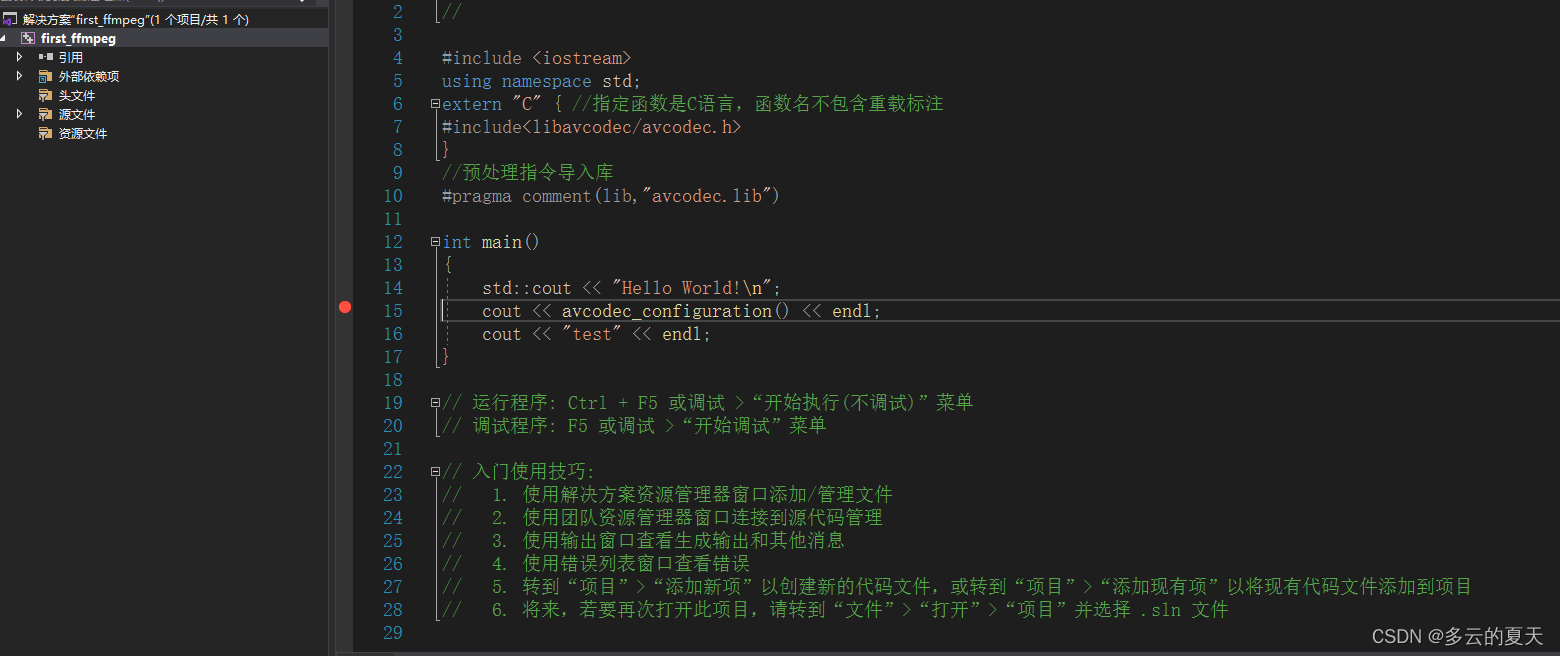
Task: Click the first_ffmpeg project icon
Action: pos(28,39)
